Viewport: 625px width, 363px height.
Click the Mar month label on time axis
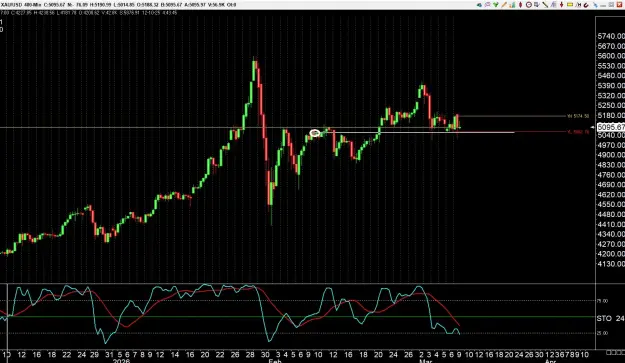pos(426,361)
